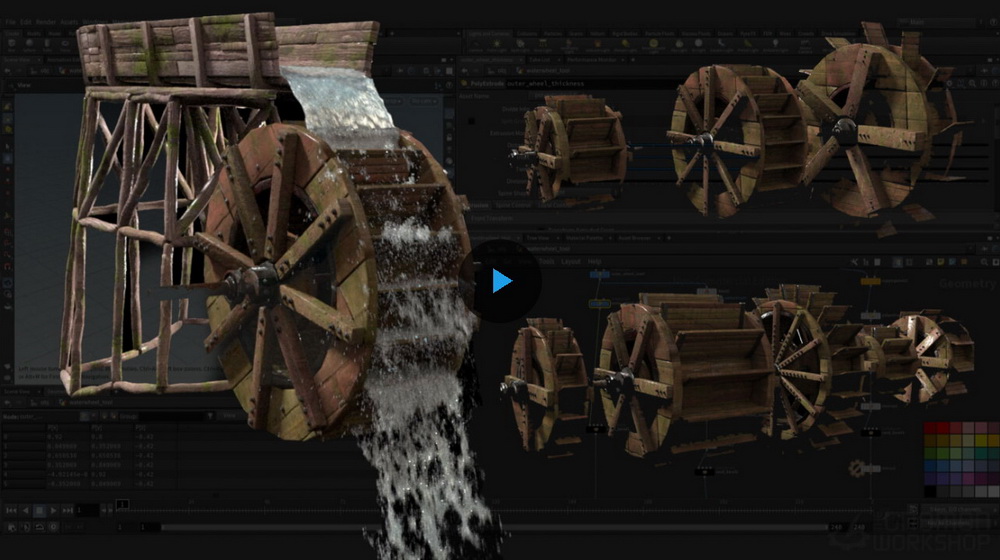Click the parameter pane search icon
This screenshot has height=560, width=1000.
pyautogui.click(x=973, y=84)
